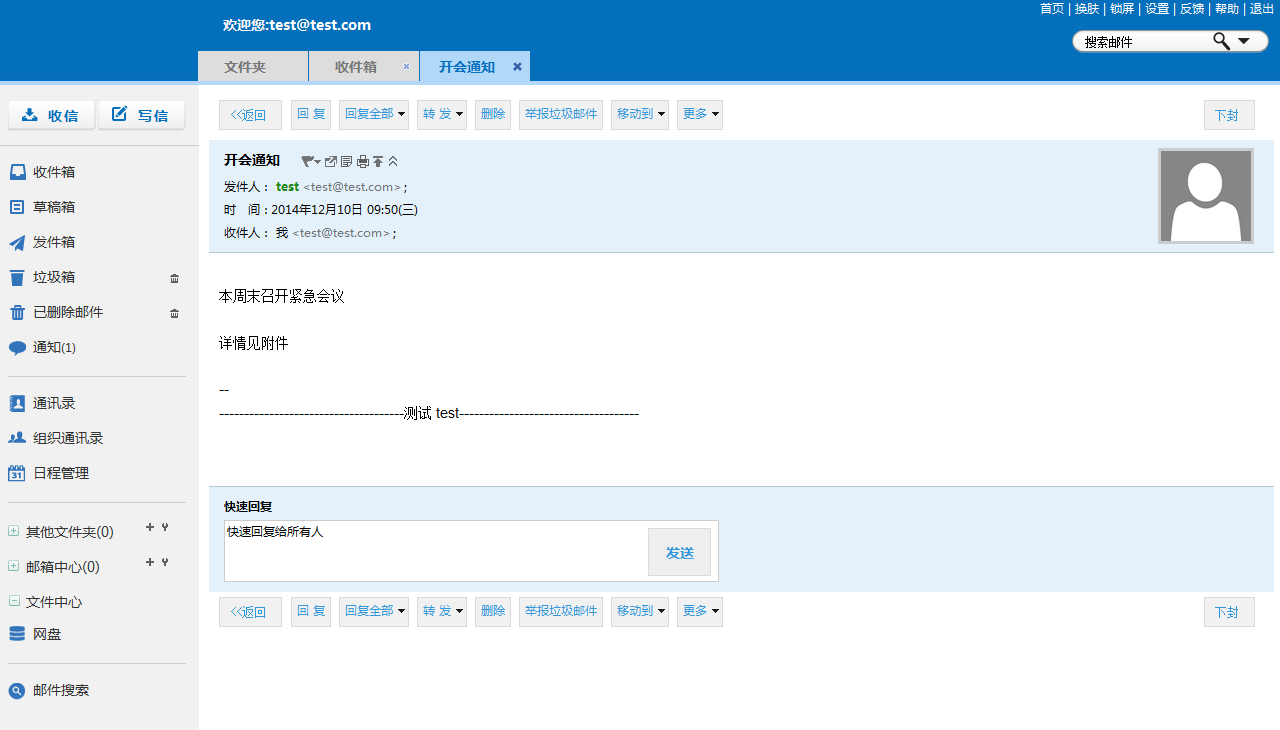Click the print icon beside the email subject
The width and height of the screenshot is (1280, 730).
tap(363, 162)
